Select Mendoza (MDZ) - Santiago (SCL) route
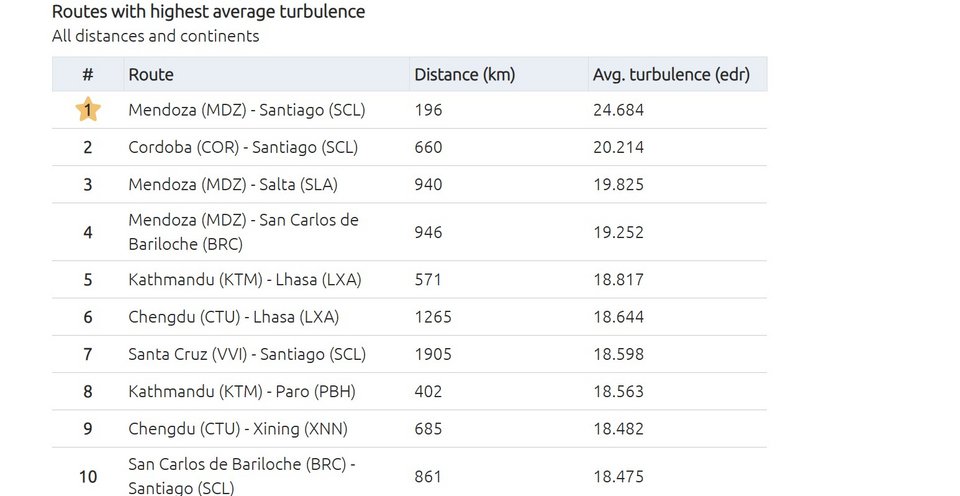The height and width of the screenshot is (496, 960). (x=247, y=110)
